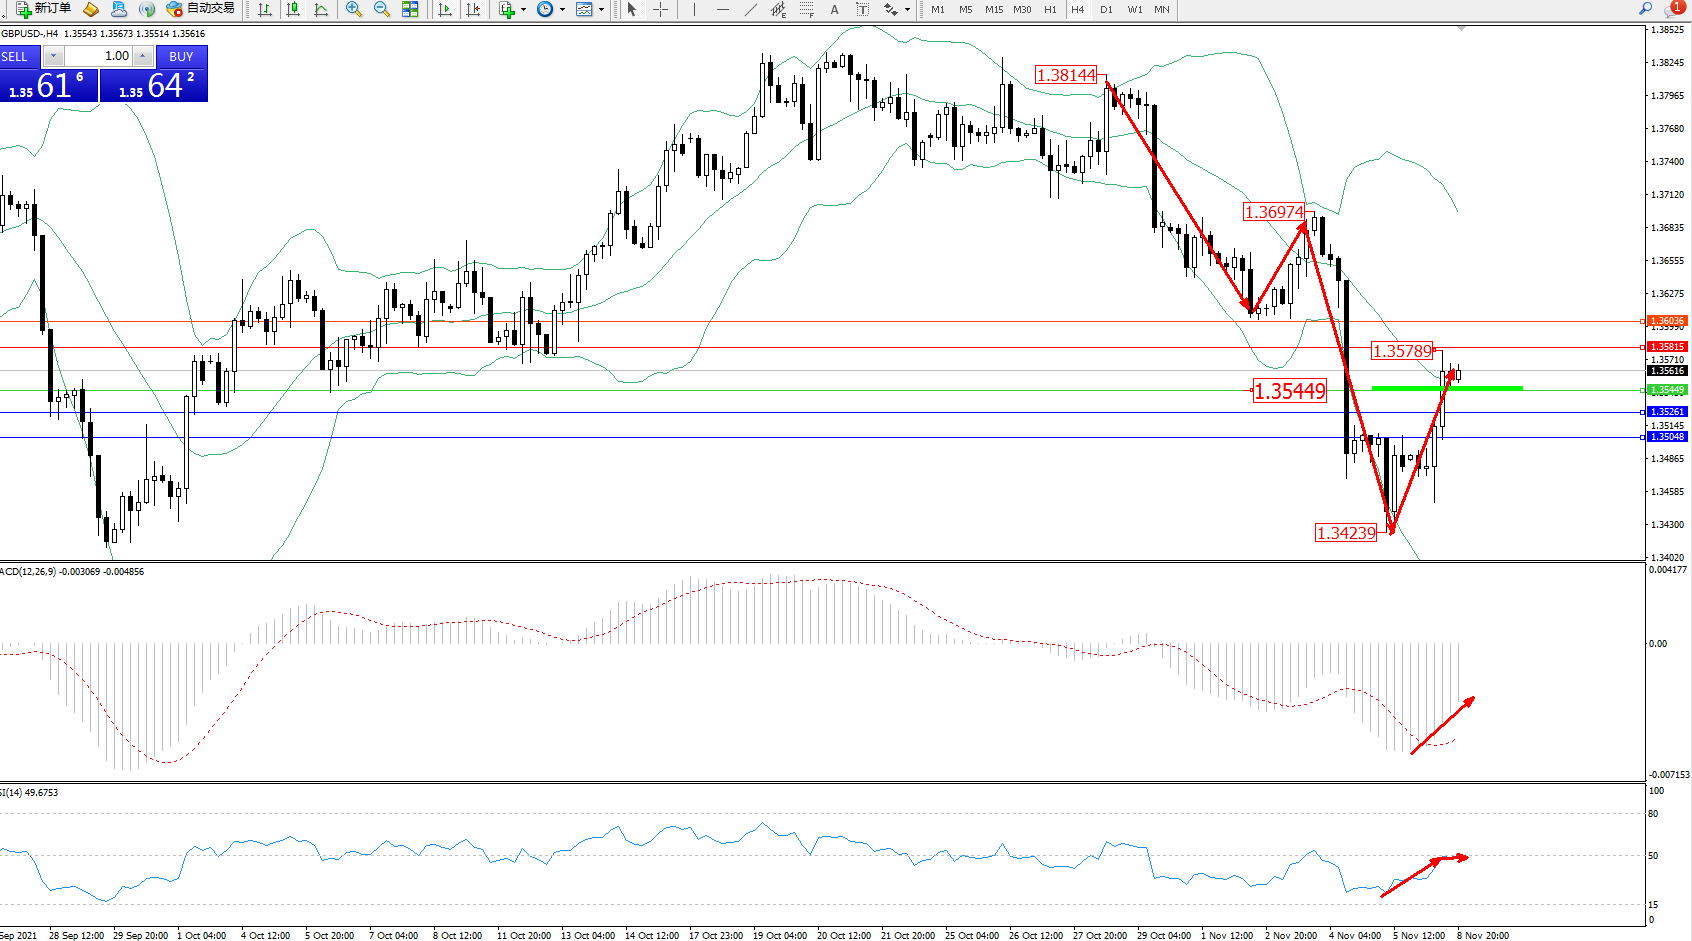
Task: Zoom in on the chart
Action: [354, 9]
